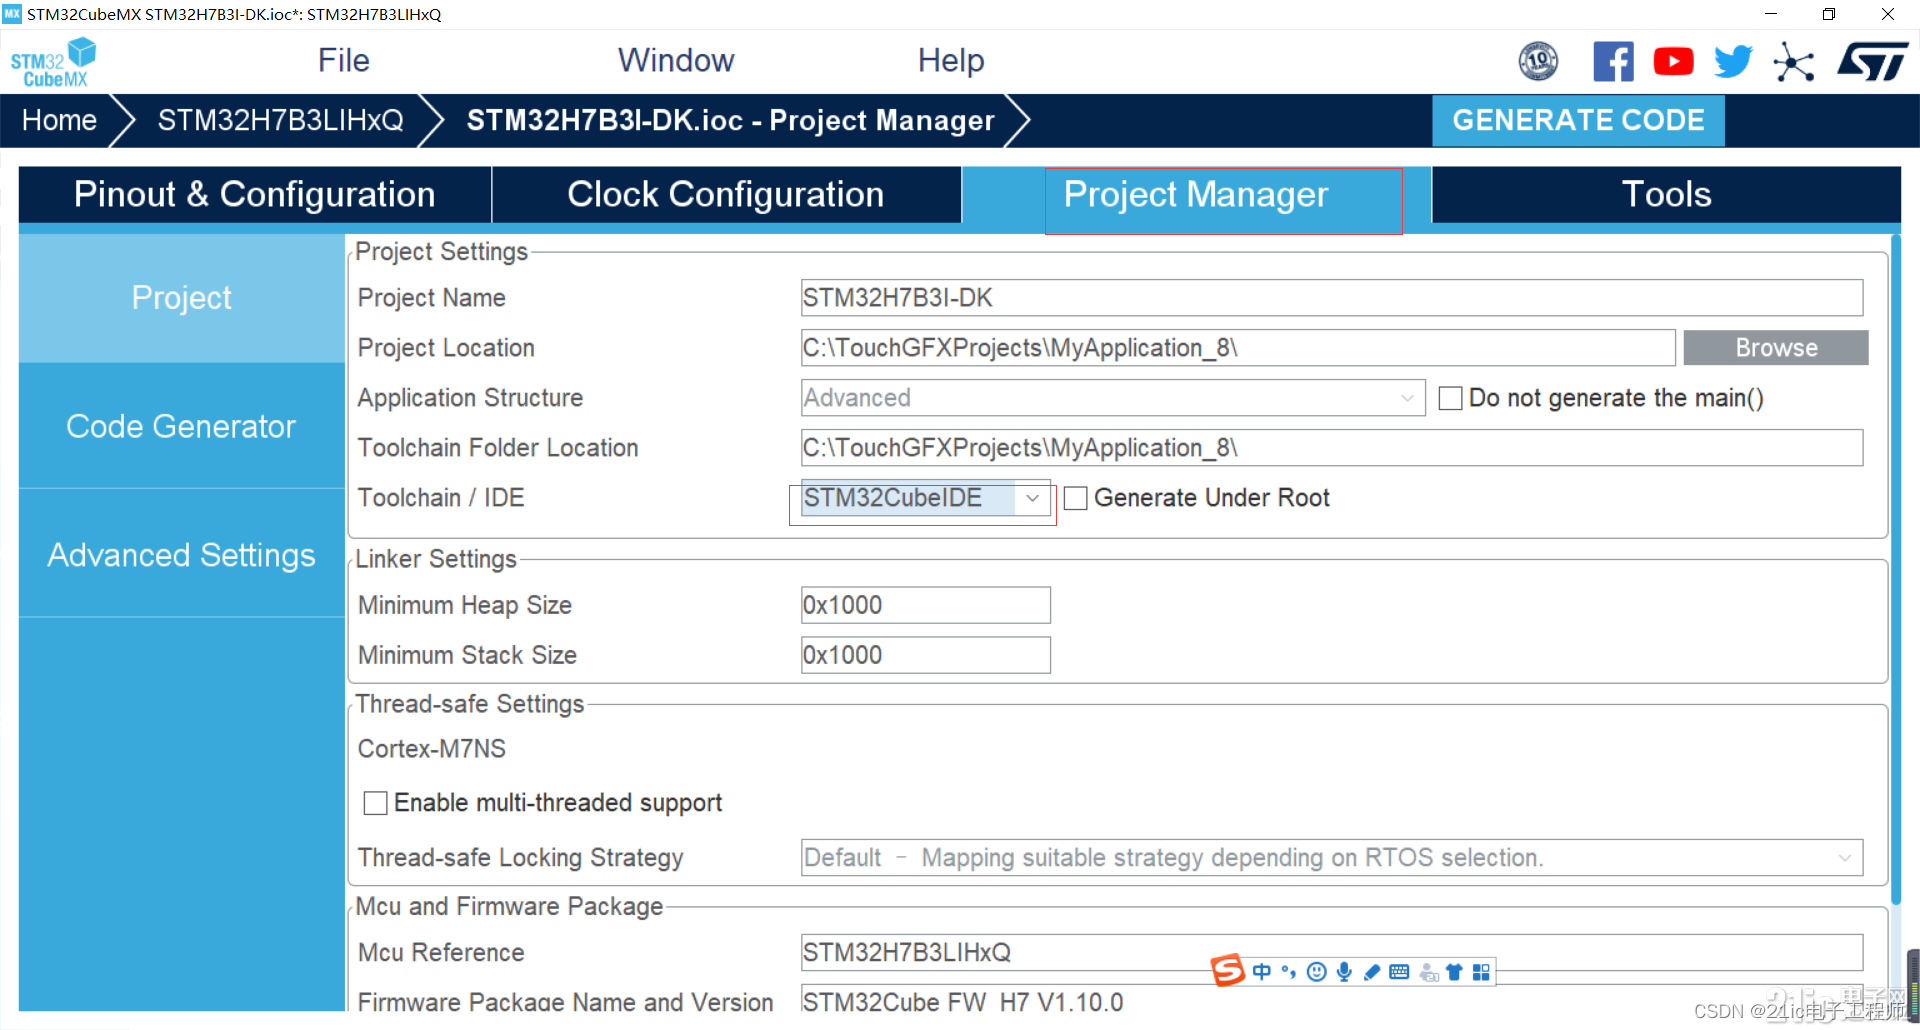This screenshot has width=1920, height=1030.
Task: Open the Toolchain / IDE dropdown
Action: click(924, 498)
